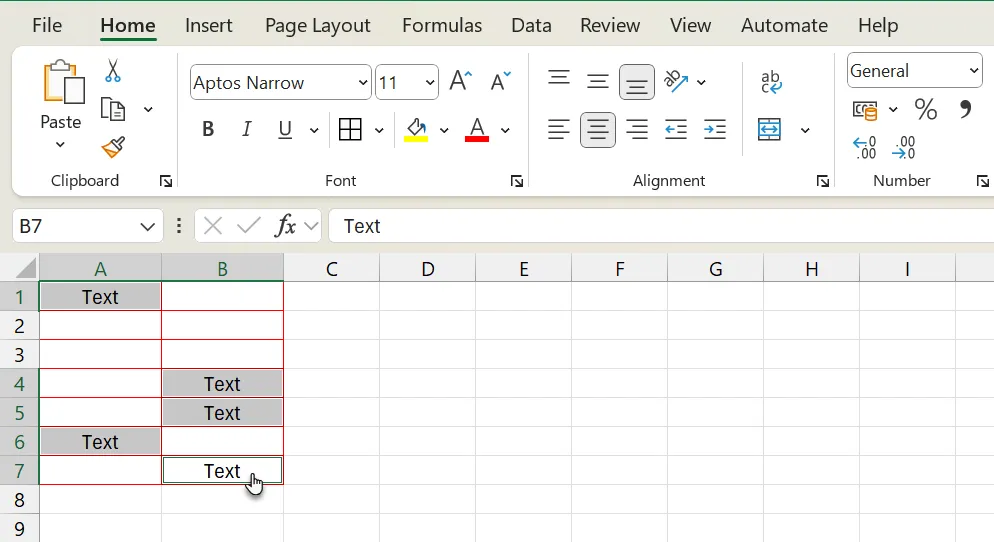Expand the Paste options arrow
The width and height of the screenshot is (994, 542).
pyautogui.click(x=60, y=145)
